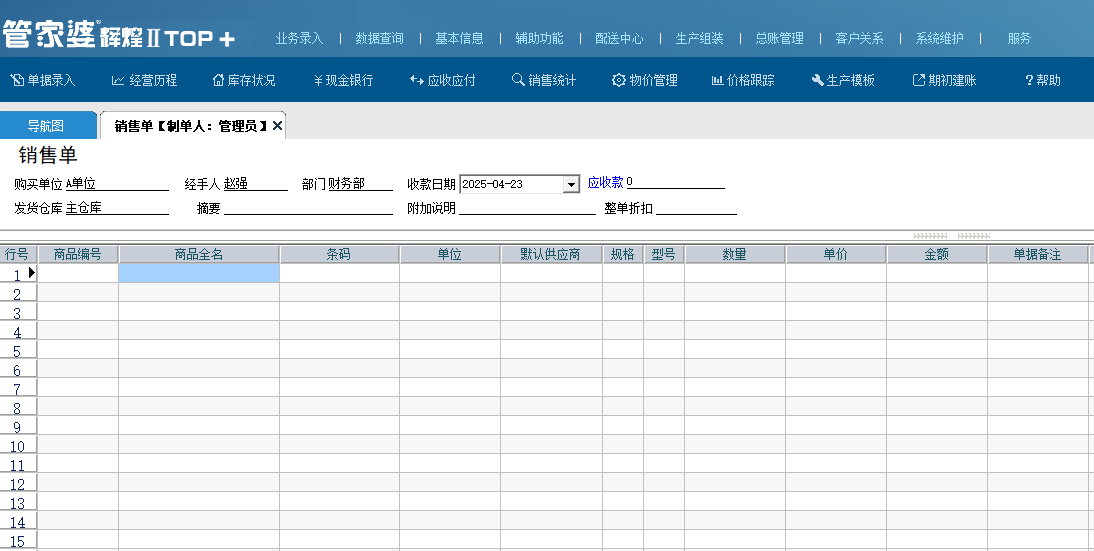Select row number 15
The image size is (1094, 551).
pos(17,541)
